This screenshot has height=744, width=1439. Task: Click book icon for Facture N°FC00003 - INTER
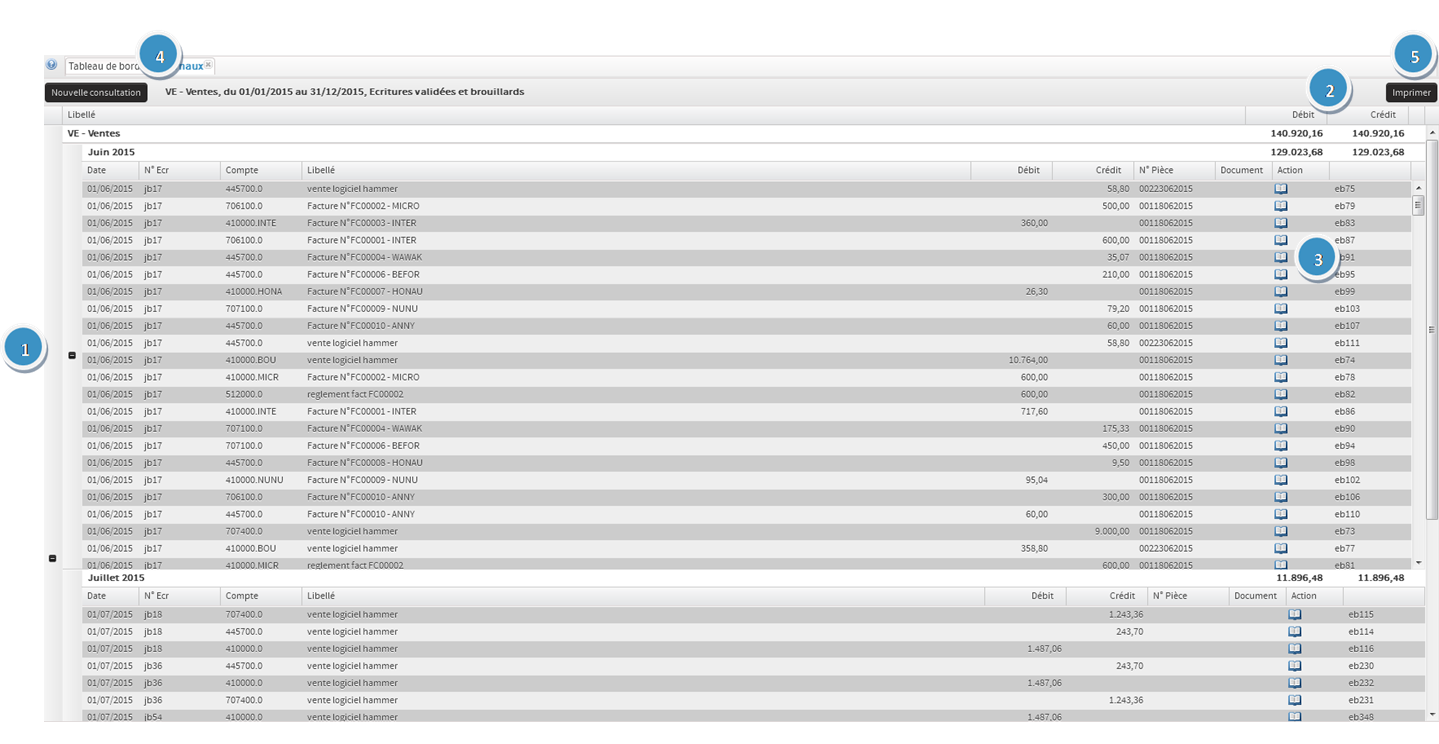(x=1281, y=222)
